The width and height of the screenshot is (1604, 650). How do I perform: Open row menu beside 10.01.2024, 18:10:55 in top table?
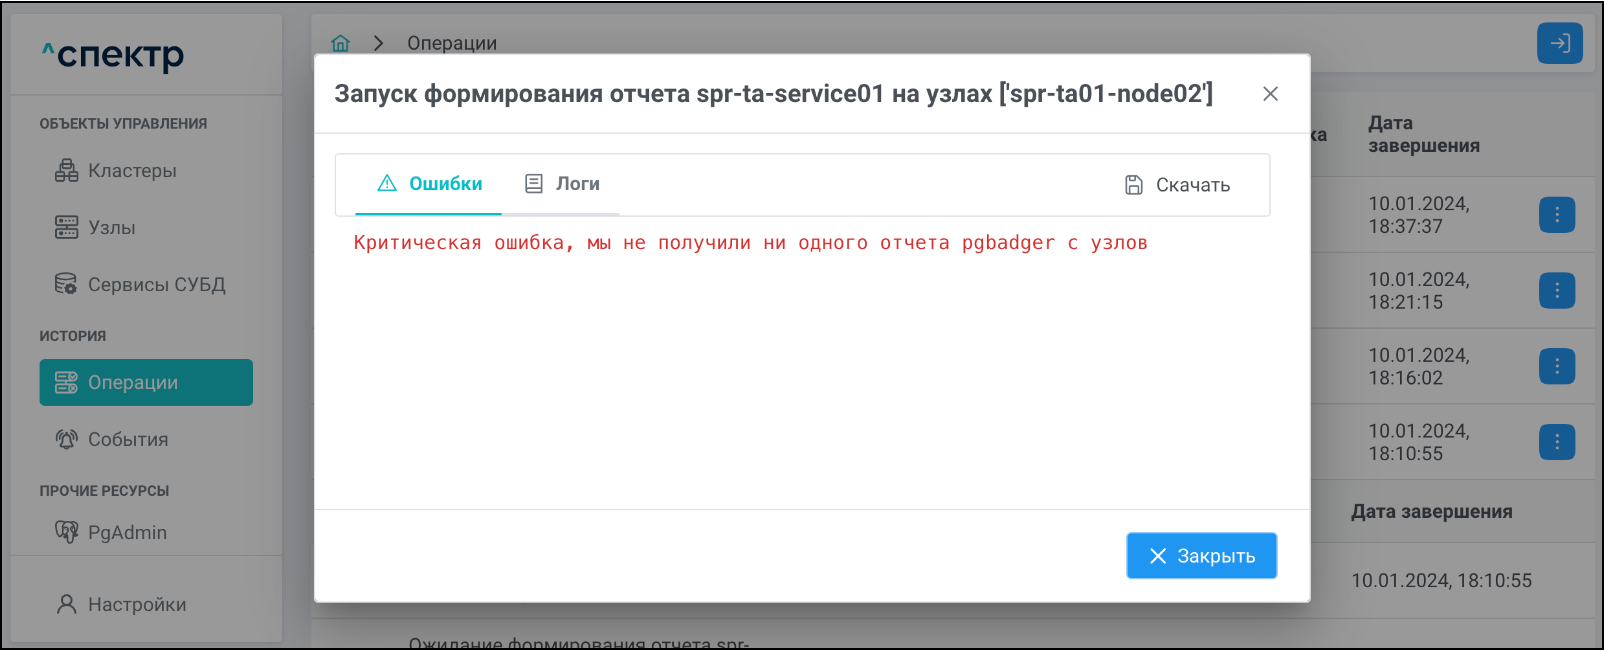[x=1557, y=442]
